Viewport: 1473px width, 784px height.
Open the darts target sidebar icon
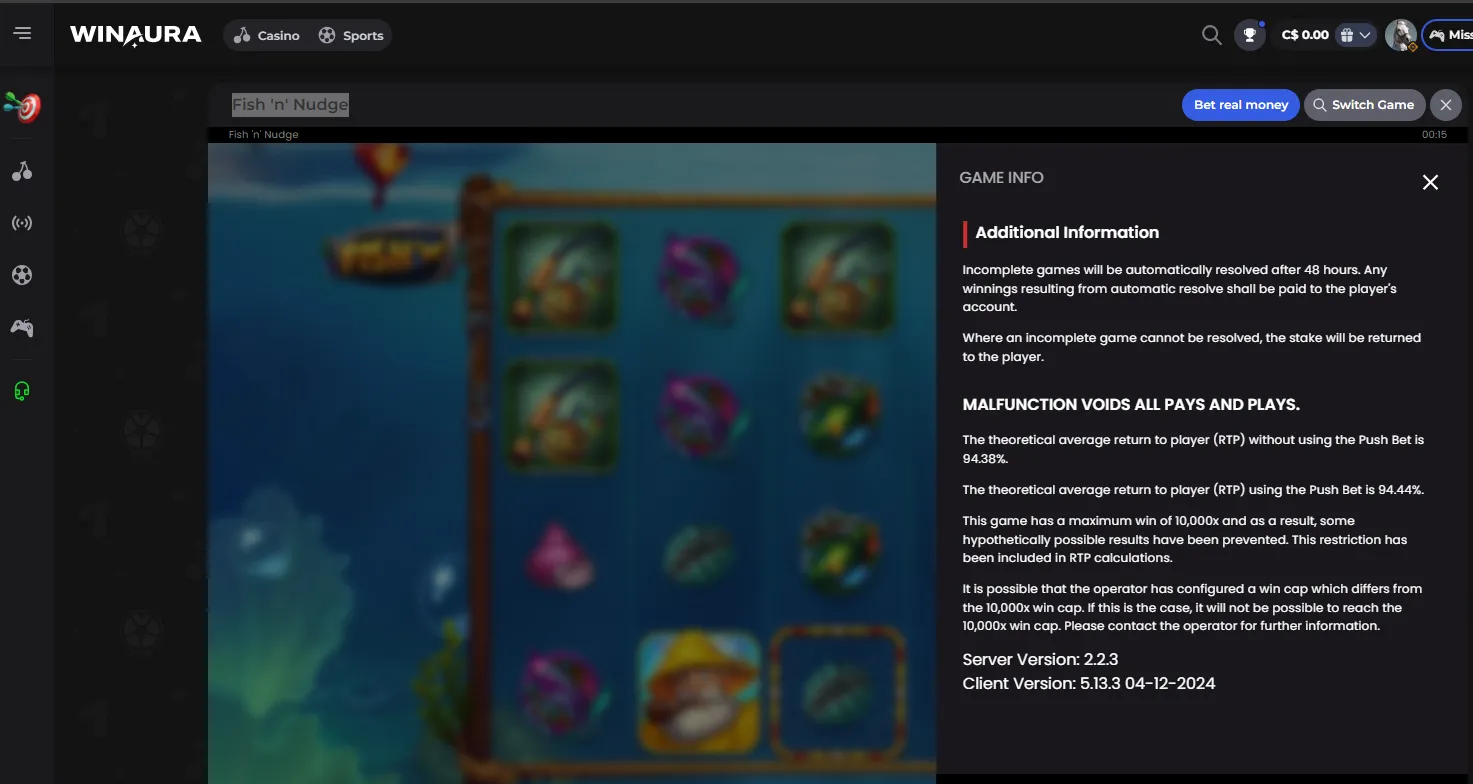tap(22, 107)
